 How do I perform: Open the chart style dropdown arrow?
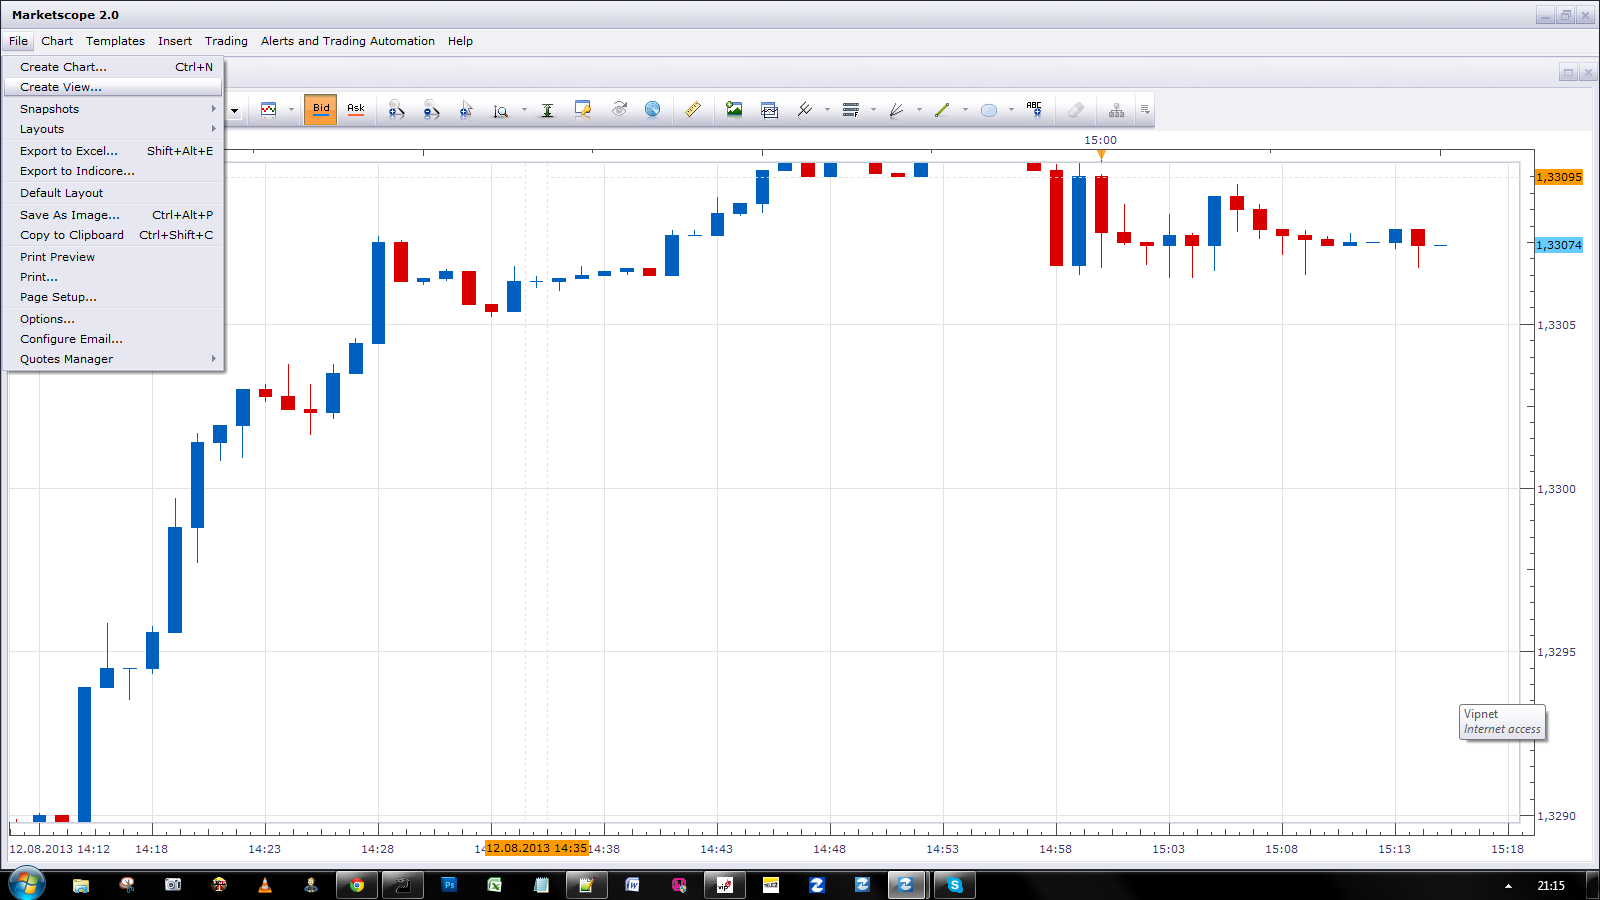point(291,110)
